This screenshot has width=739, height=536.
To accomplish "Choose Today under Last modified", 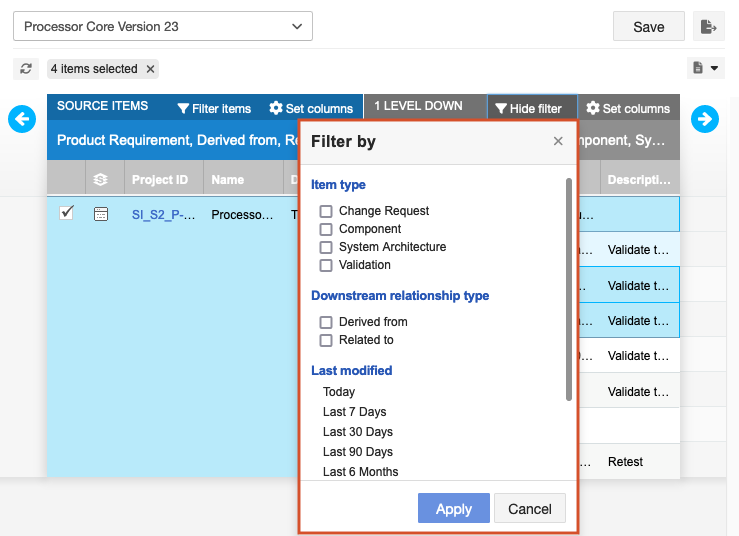I will tap(339, 392).
